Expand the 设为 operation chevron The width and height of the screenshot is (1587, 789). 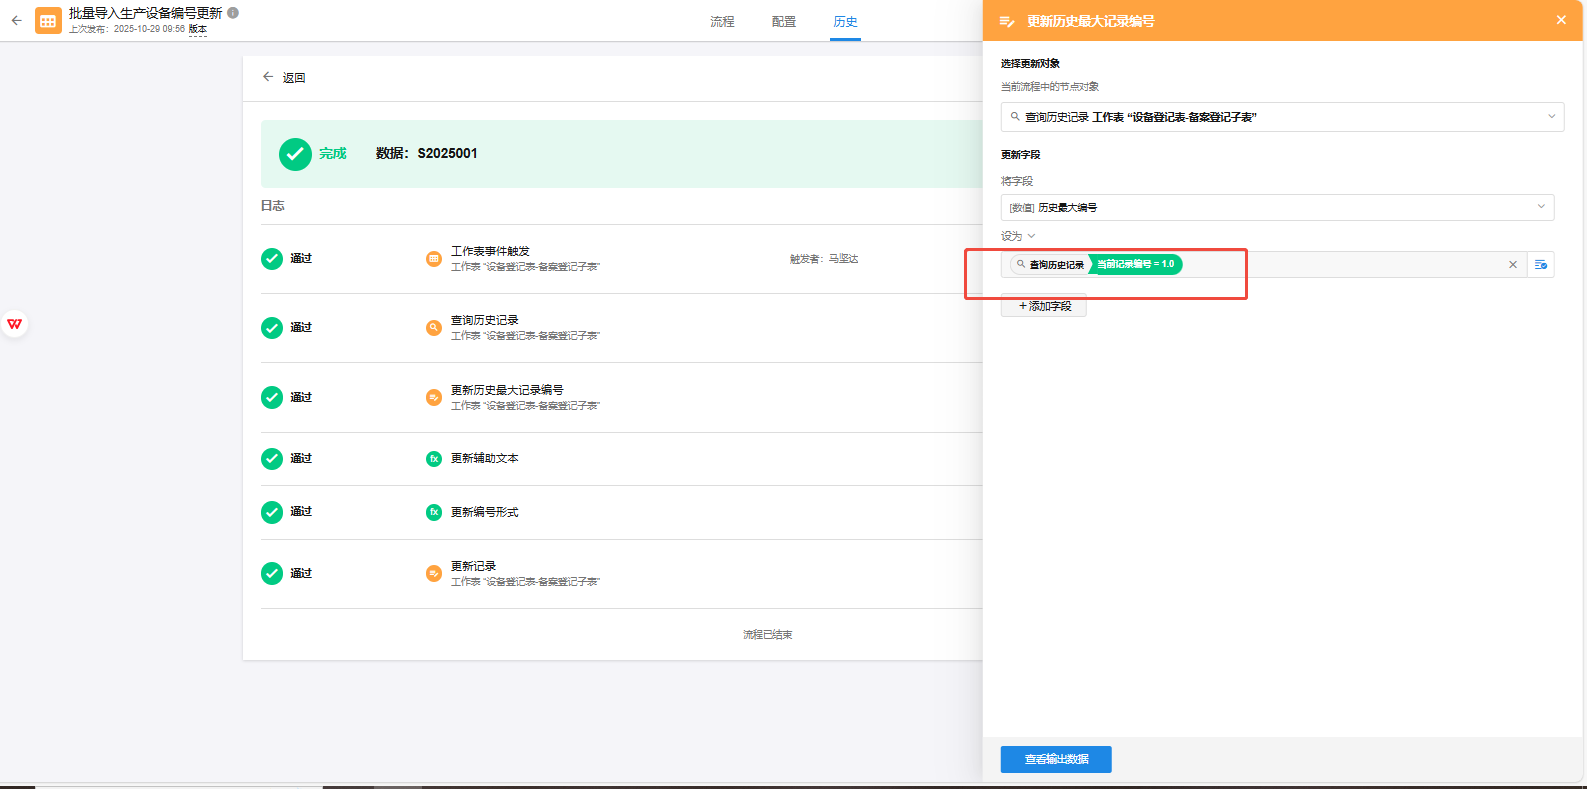tap(1032, 236)
